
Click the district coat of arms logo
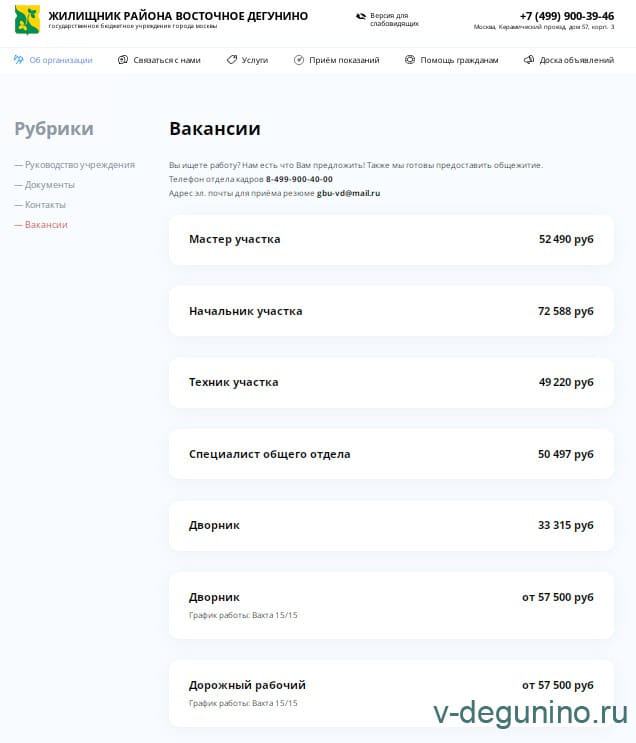click(27, 19)
